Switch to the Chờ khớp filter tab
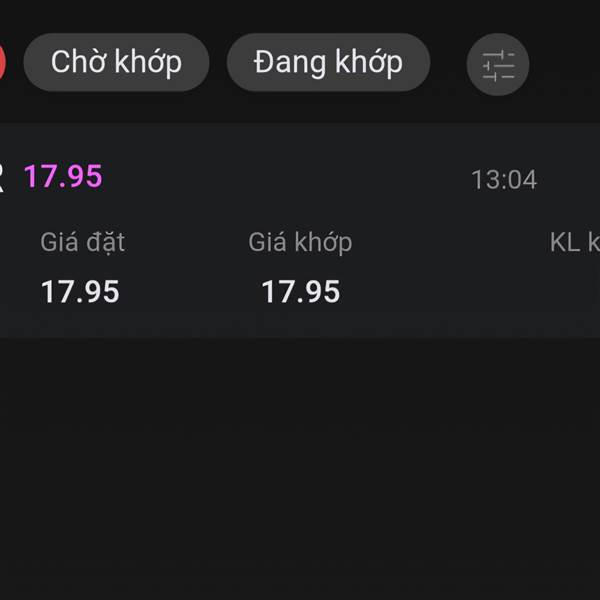This screenshot has height=600, width=600. [116, 62]
